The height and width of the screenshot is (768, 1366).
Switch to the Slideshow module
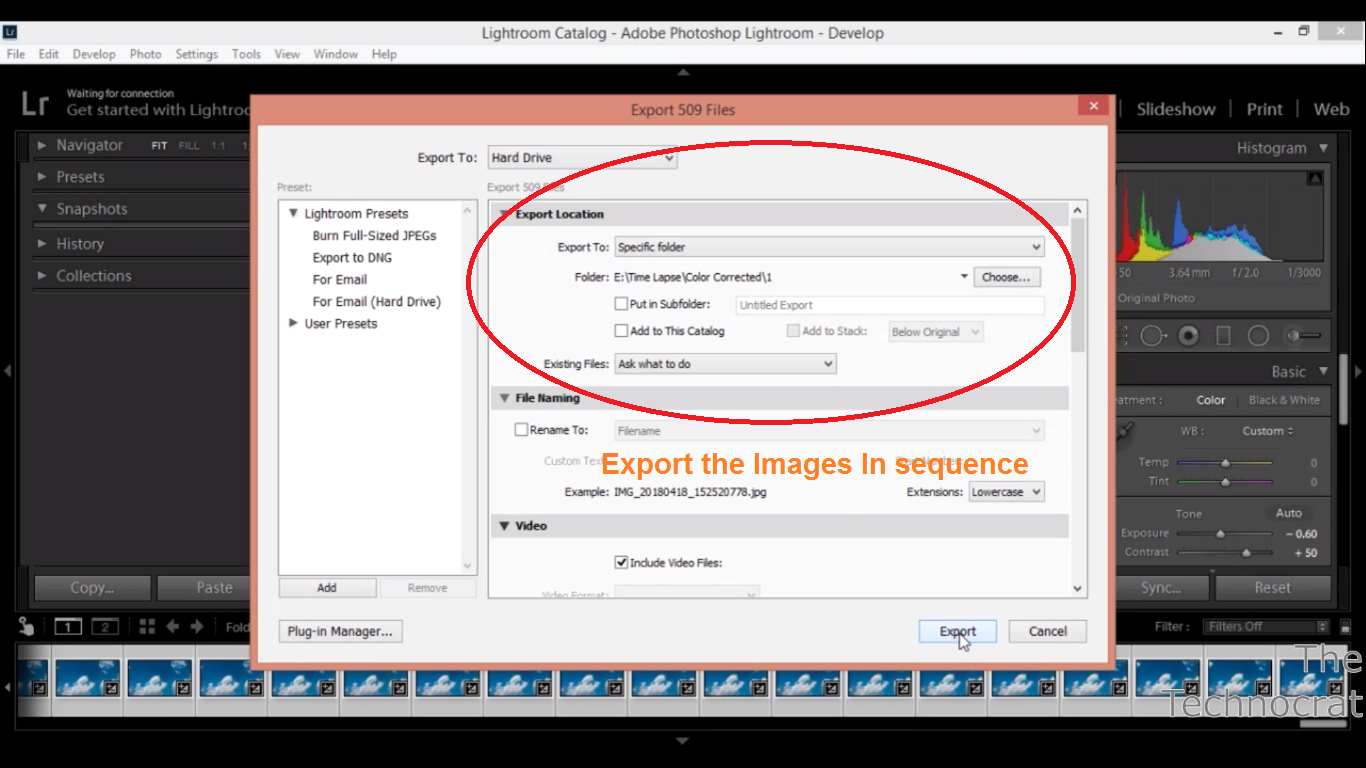(x=1176, y=109)
